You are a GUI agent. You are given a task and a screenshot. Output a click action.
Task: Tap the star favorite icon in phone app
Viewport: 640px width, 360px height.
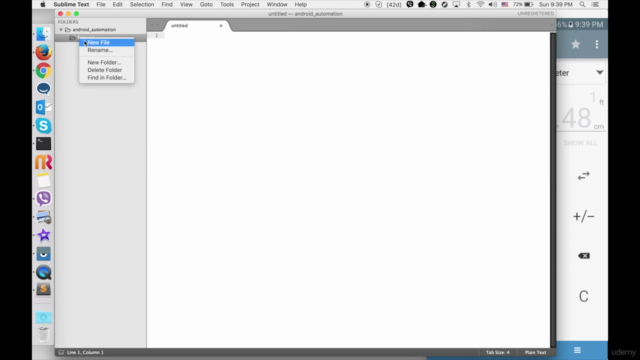pos(576,44)
